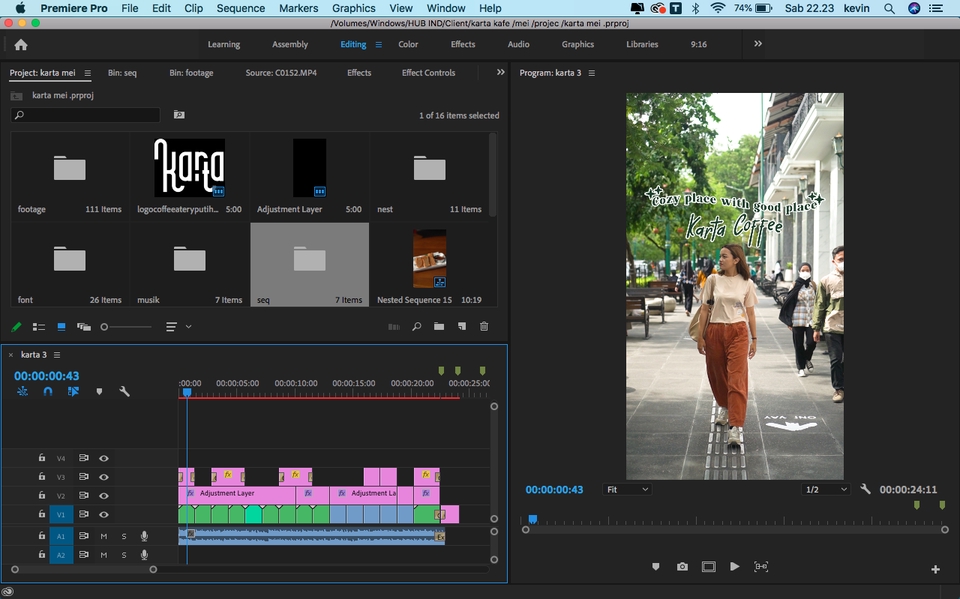Open Program karta 3 panel menu
960x599 pixels.
pyautogui.click(x=591, y=73)
